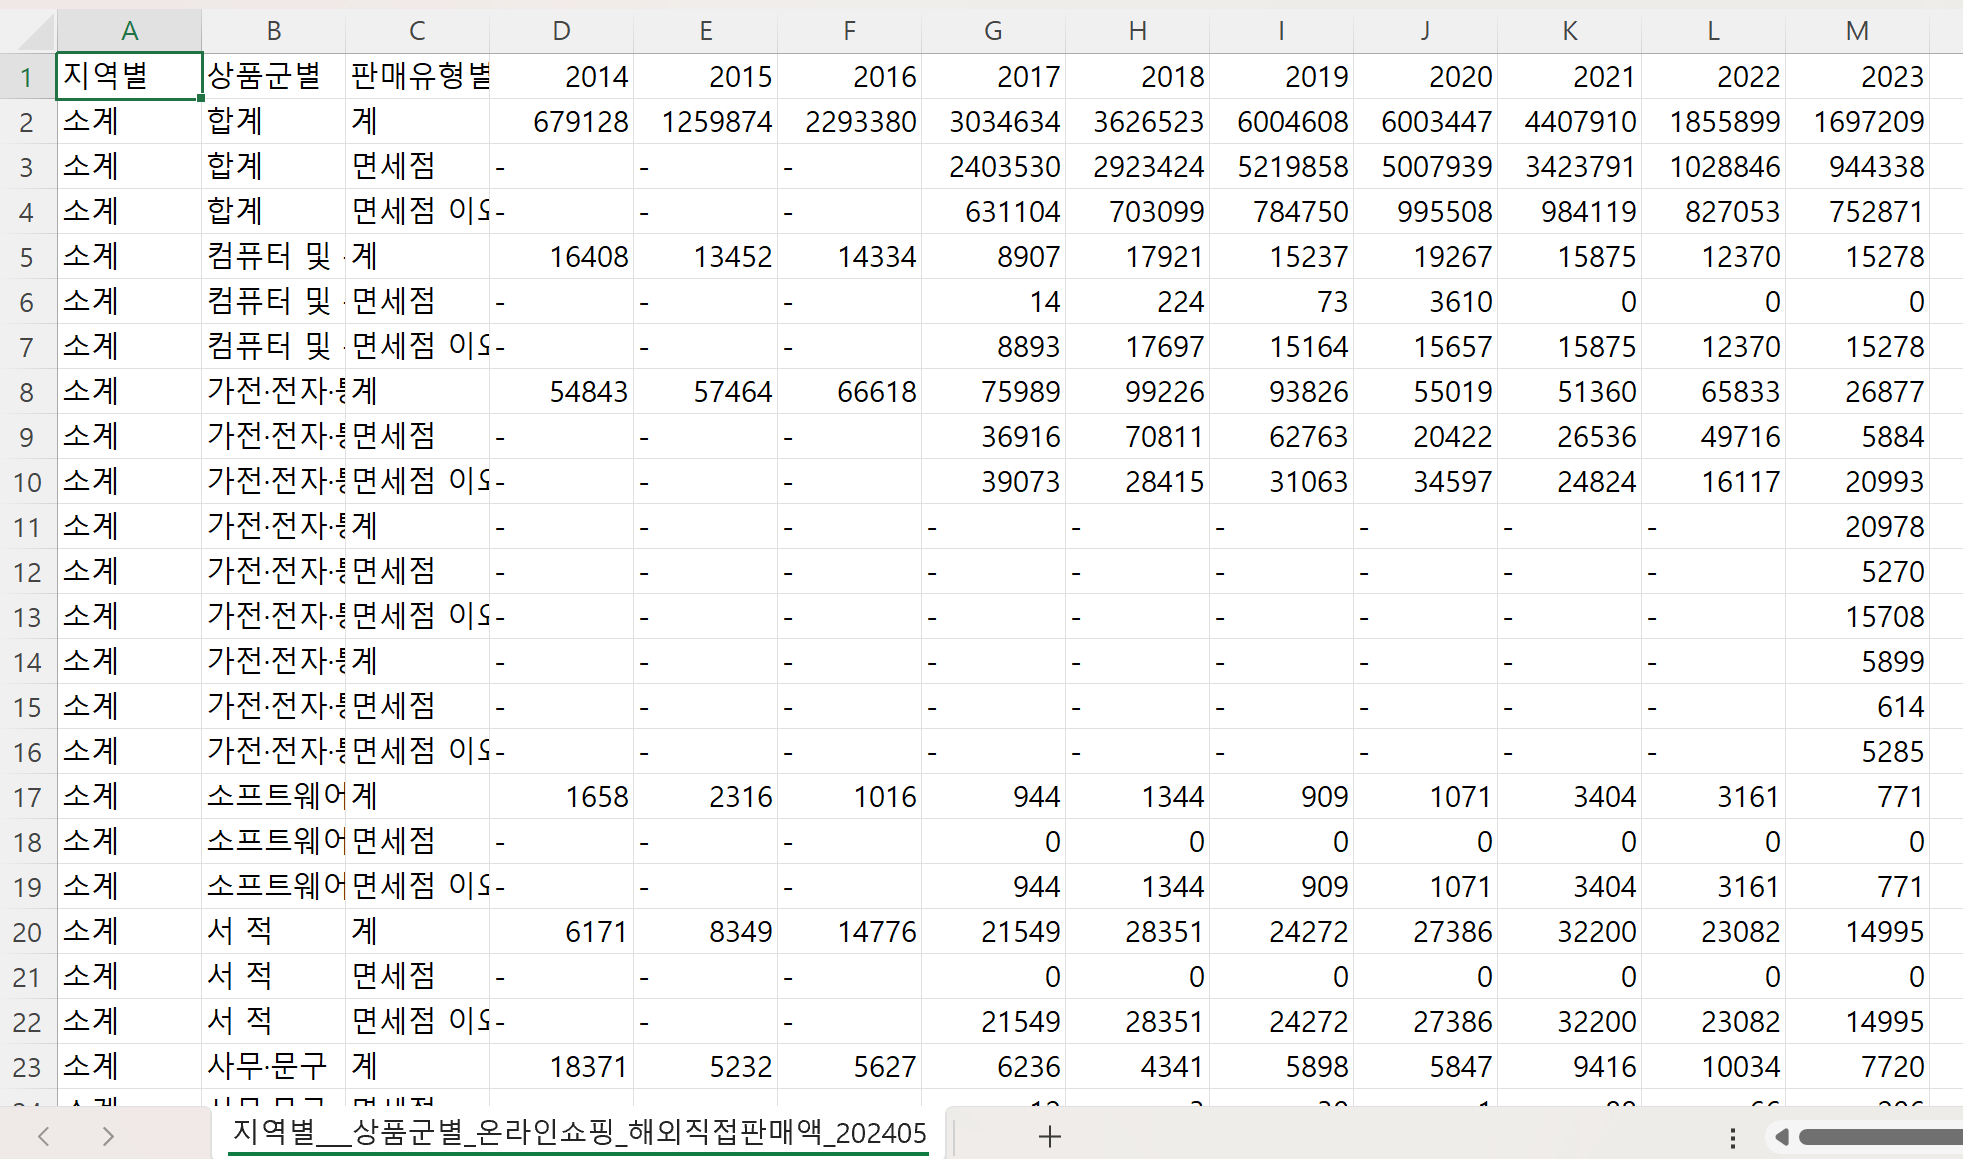
Task: Click the three-dot sheet bar options handle
Action: pos(1733,1137)
